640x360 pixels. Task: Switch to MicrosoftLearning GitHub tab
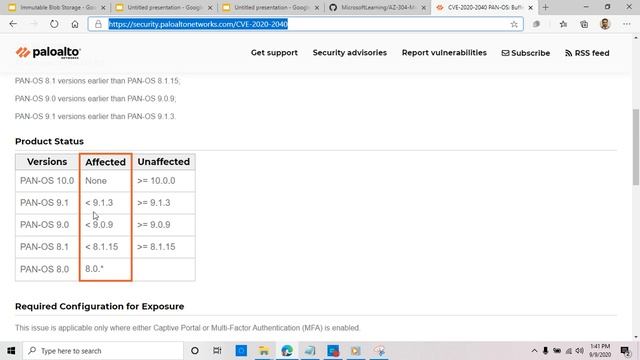click(378, 7)
